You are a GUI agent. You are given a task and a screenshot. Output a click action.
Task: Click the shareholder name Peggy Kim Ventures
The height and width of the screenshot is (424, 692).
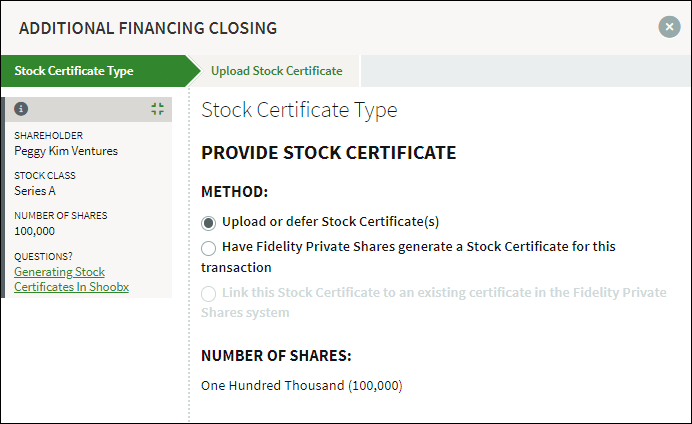pos(66,151)
